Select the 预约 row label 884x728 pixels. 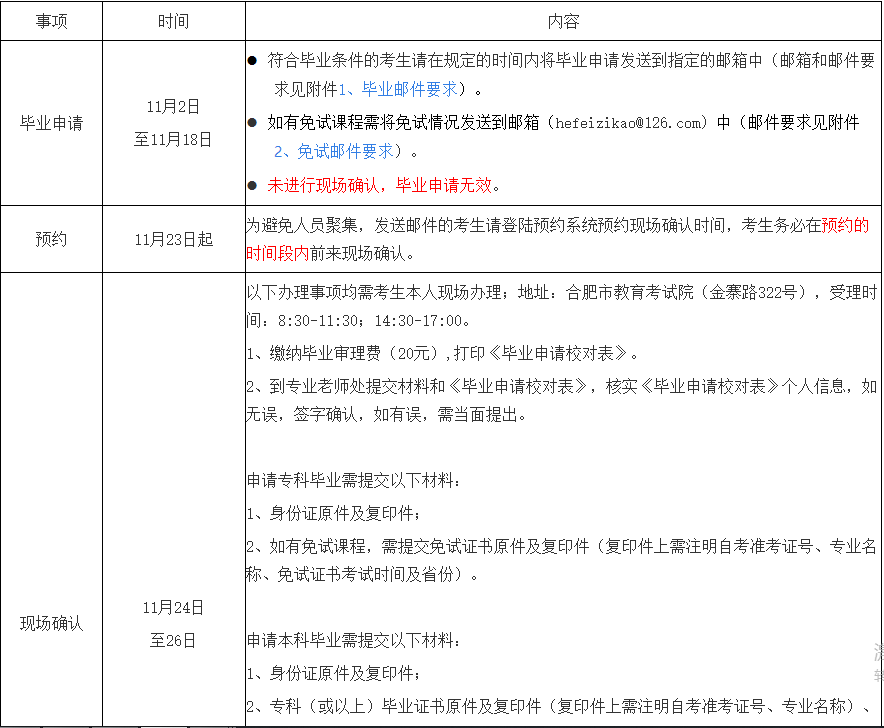coord(51,239)
